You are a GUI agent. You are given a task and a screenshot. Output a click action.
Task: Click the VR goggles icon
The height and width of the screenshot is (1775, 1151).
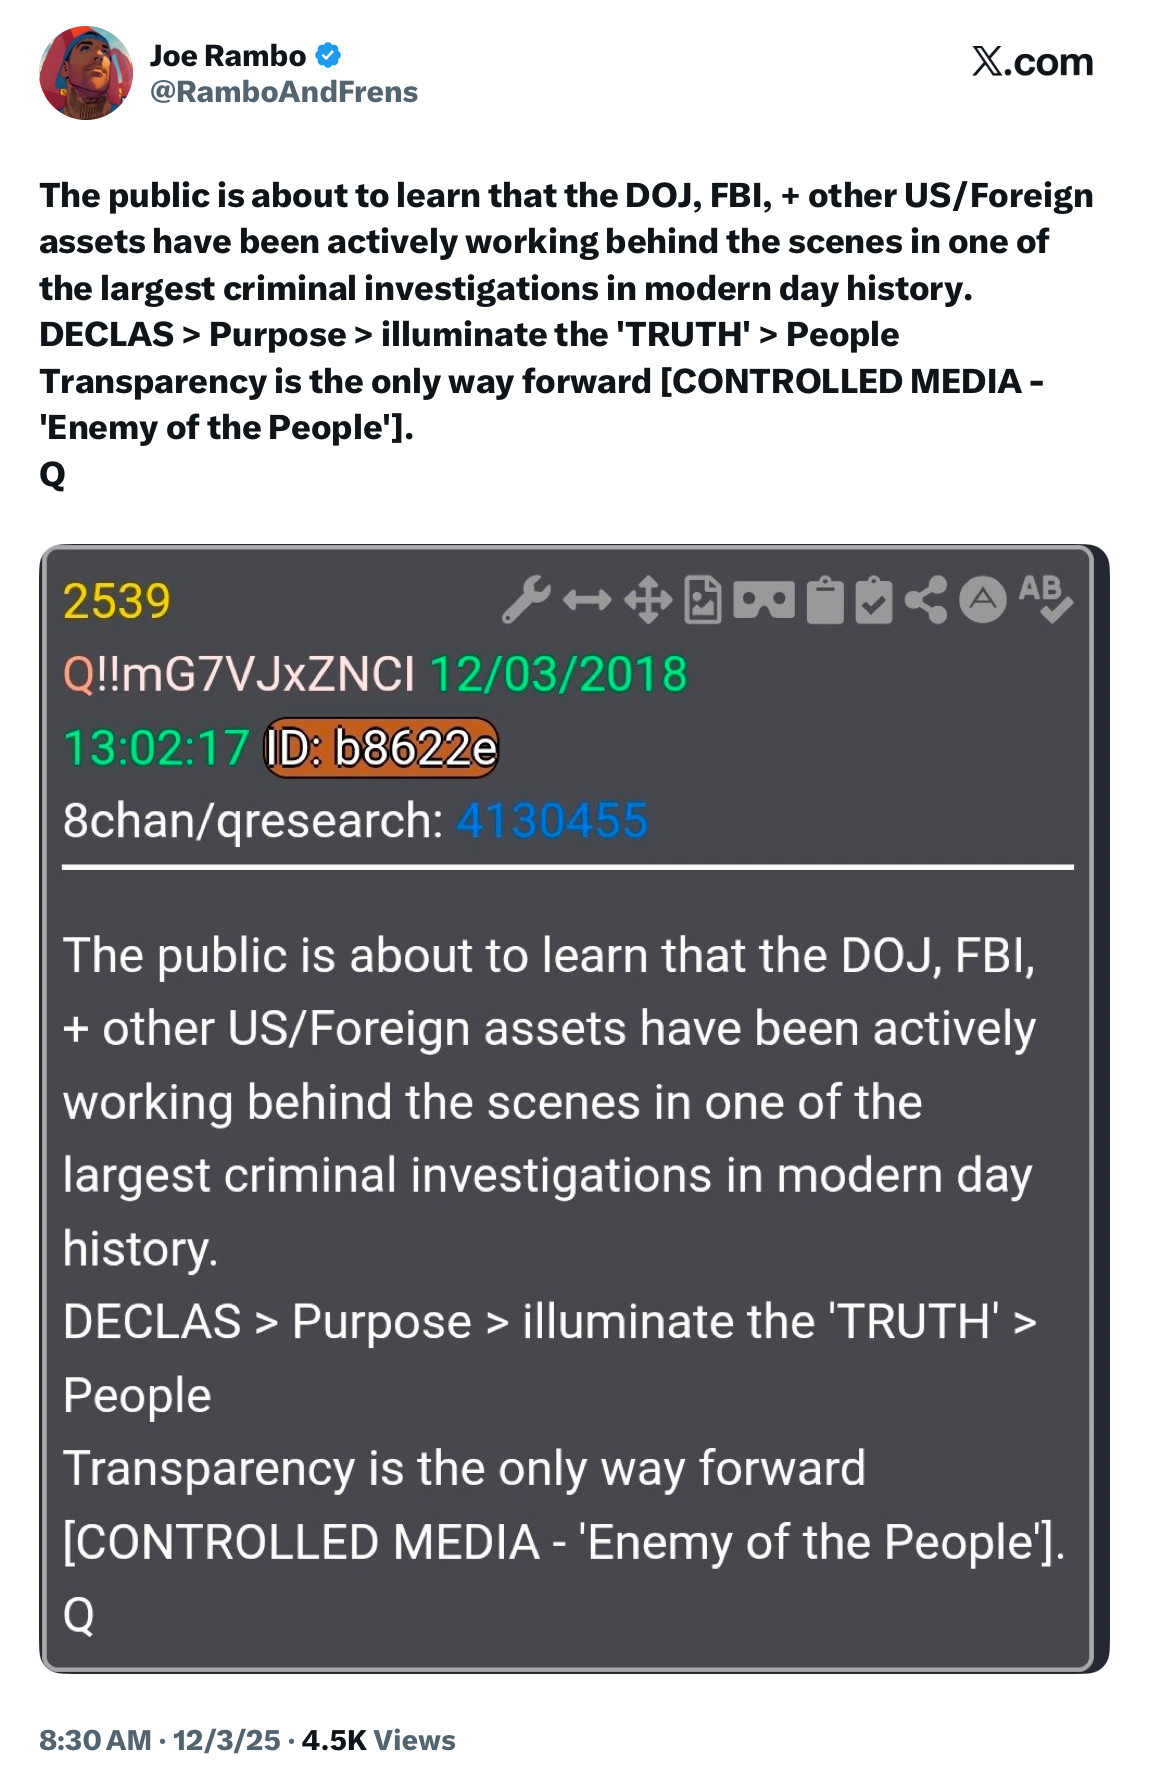763,600
